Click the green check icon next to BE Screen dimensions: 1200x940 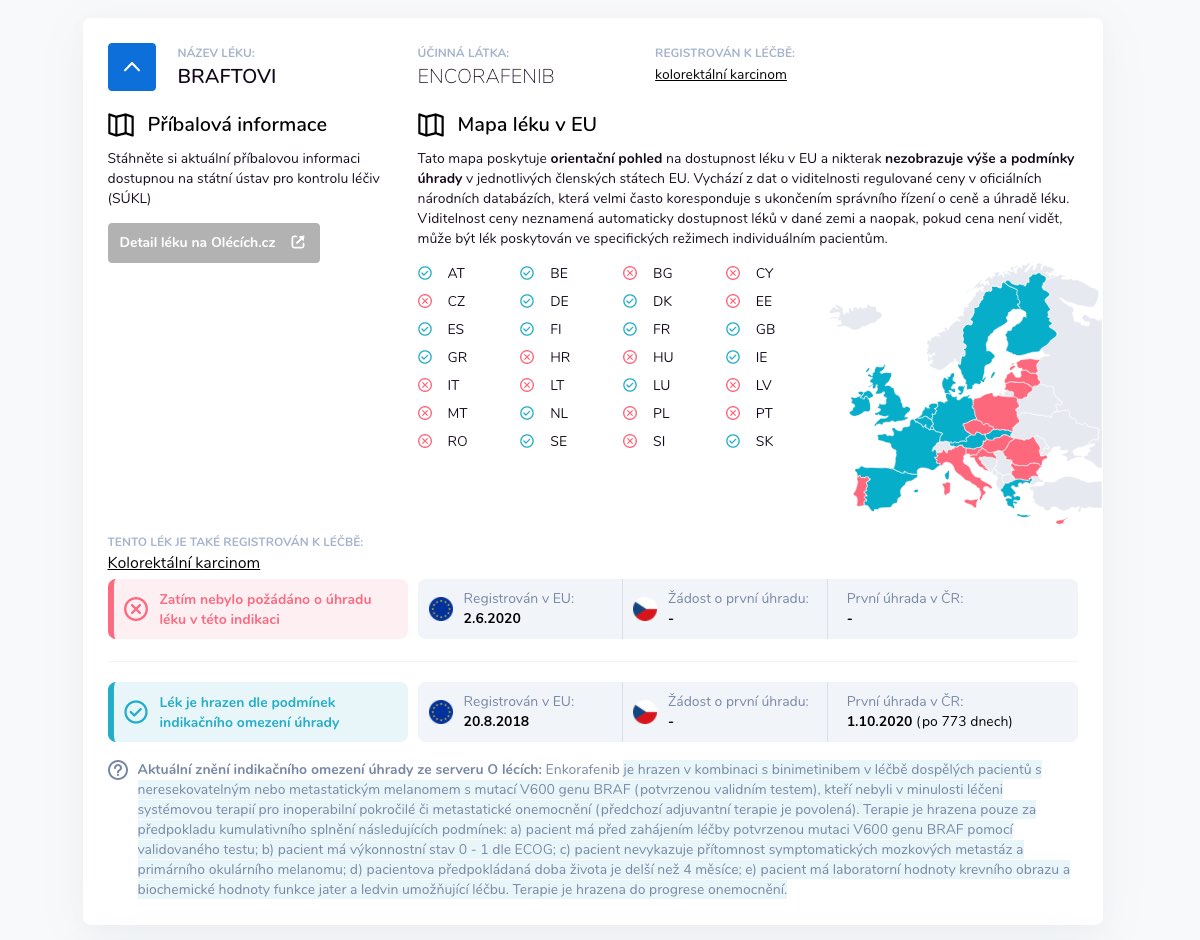click(x=527, y=273)
